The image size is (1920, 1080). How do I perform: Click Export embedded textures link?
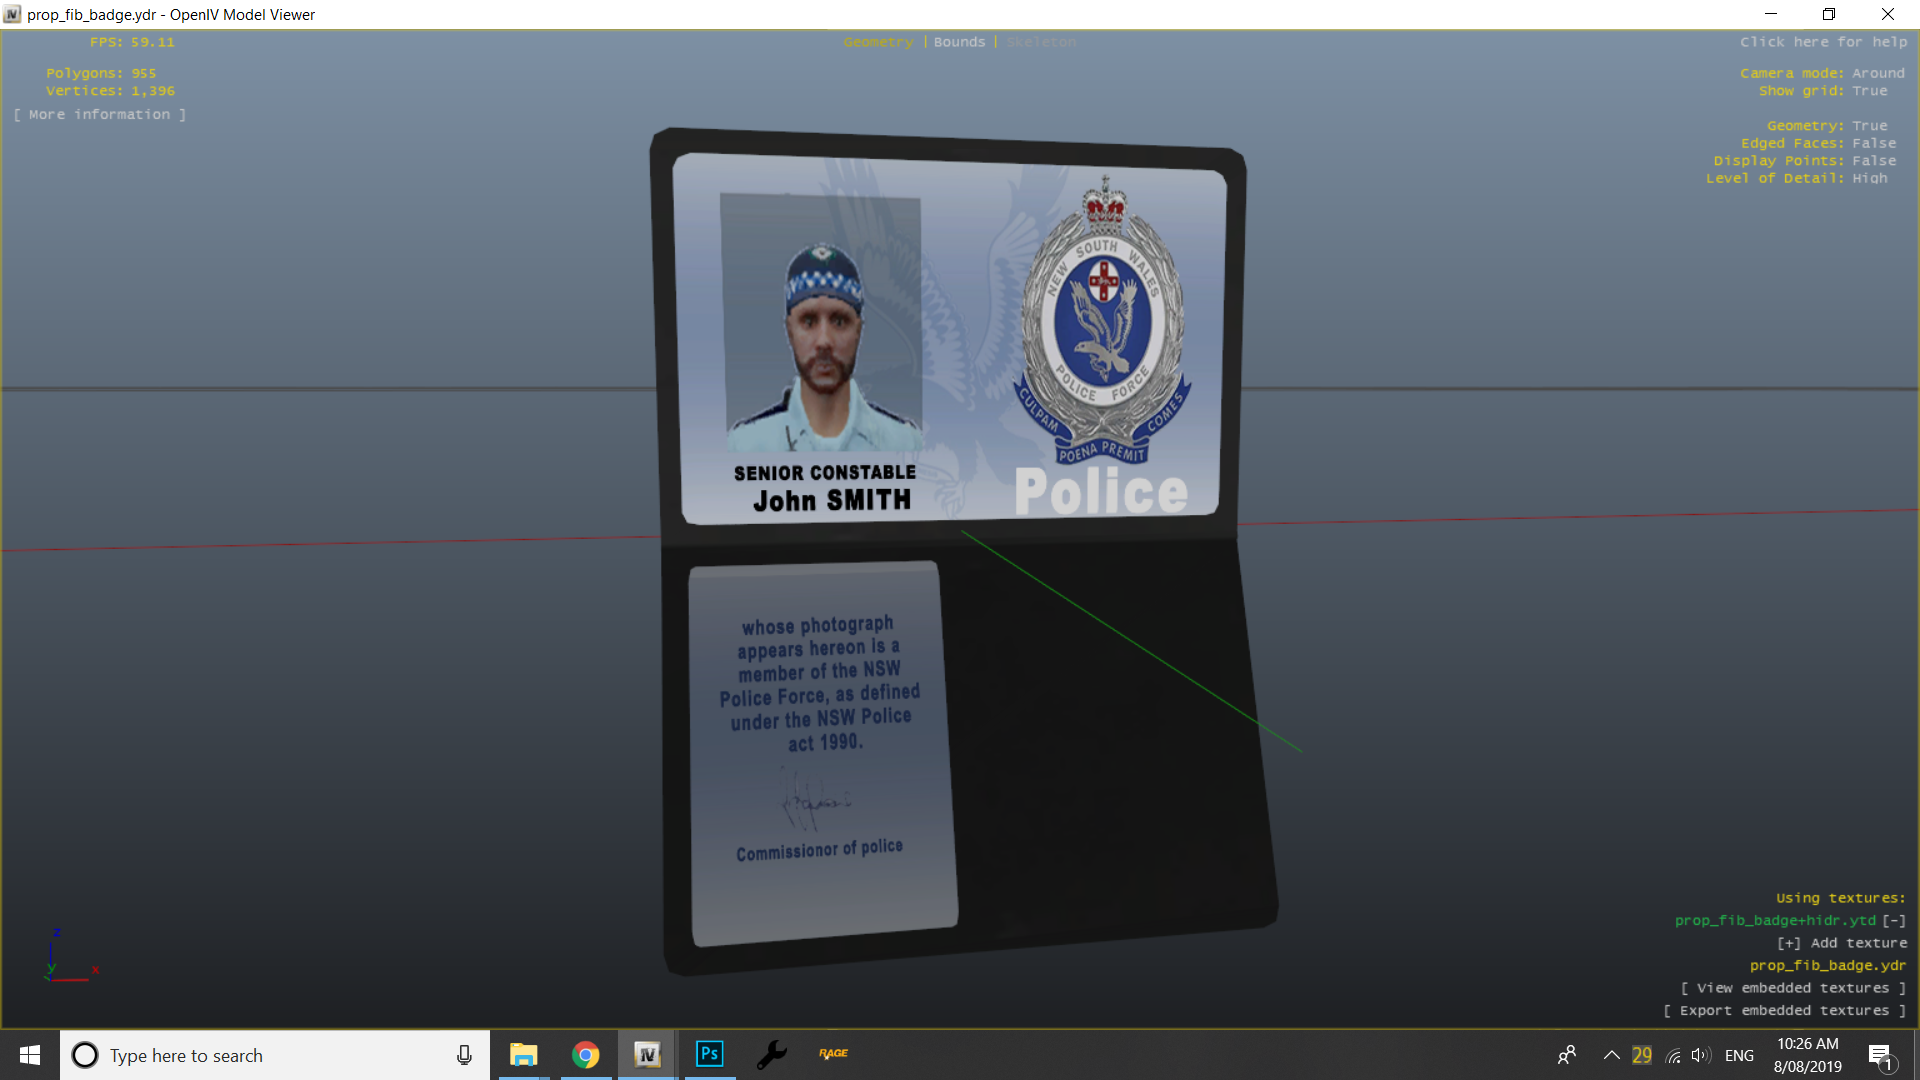(1784, 1011)
